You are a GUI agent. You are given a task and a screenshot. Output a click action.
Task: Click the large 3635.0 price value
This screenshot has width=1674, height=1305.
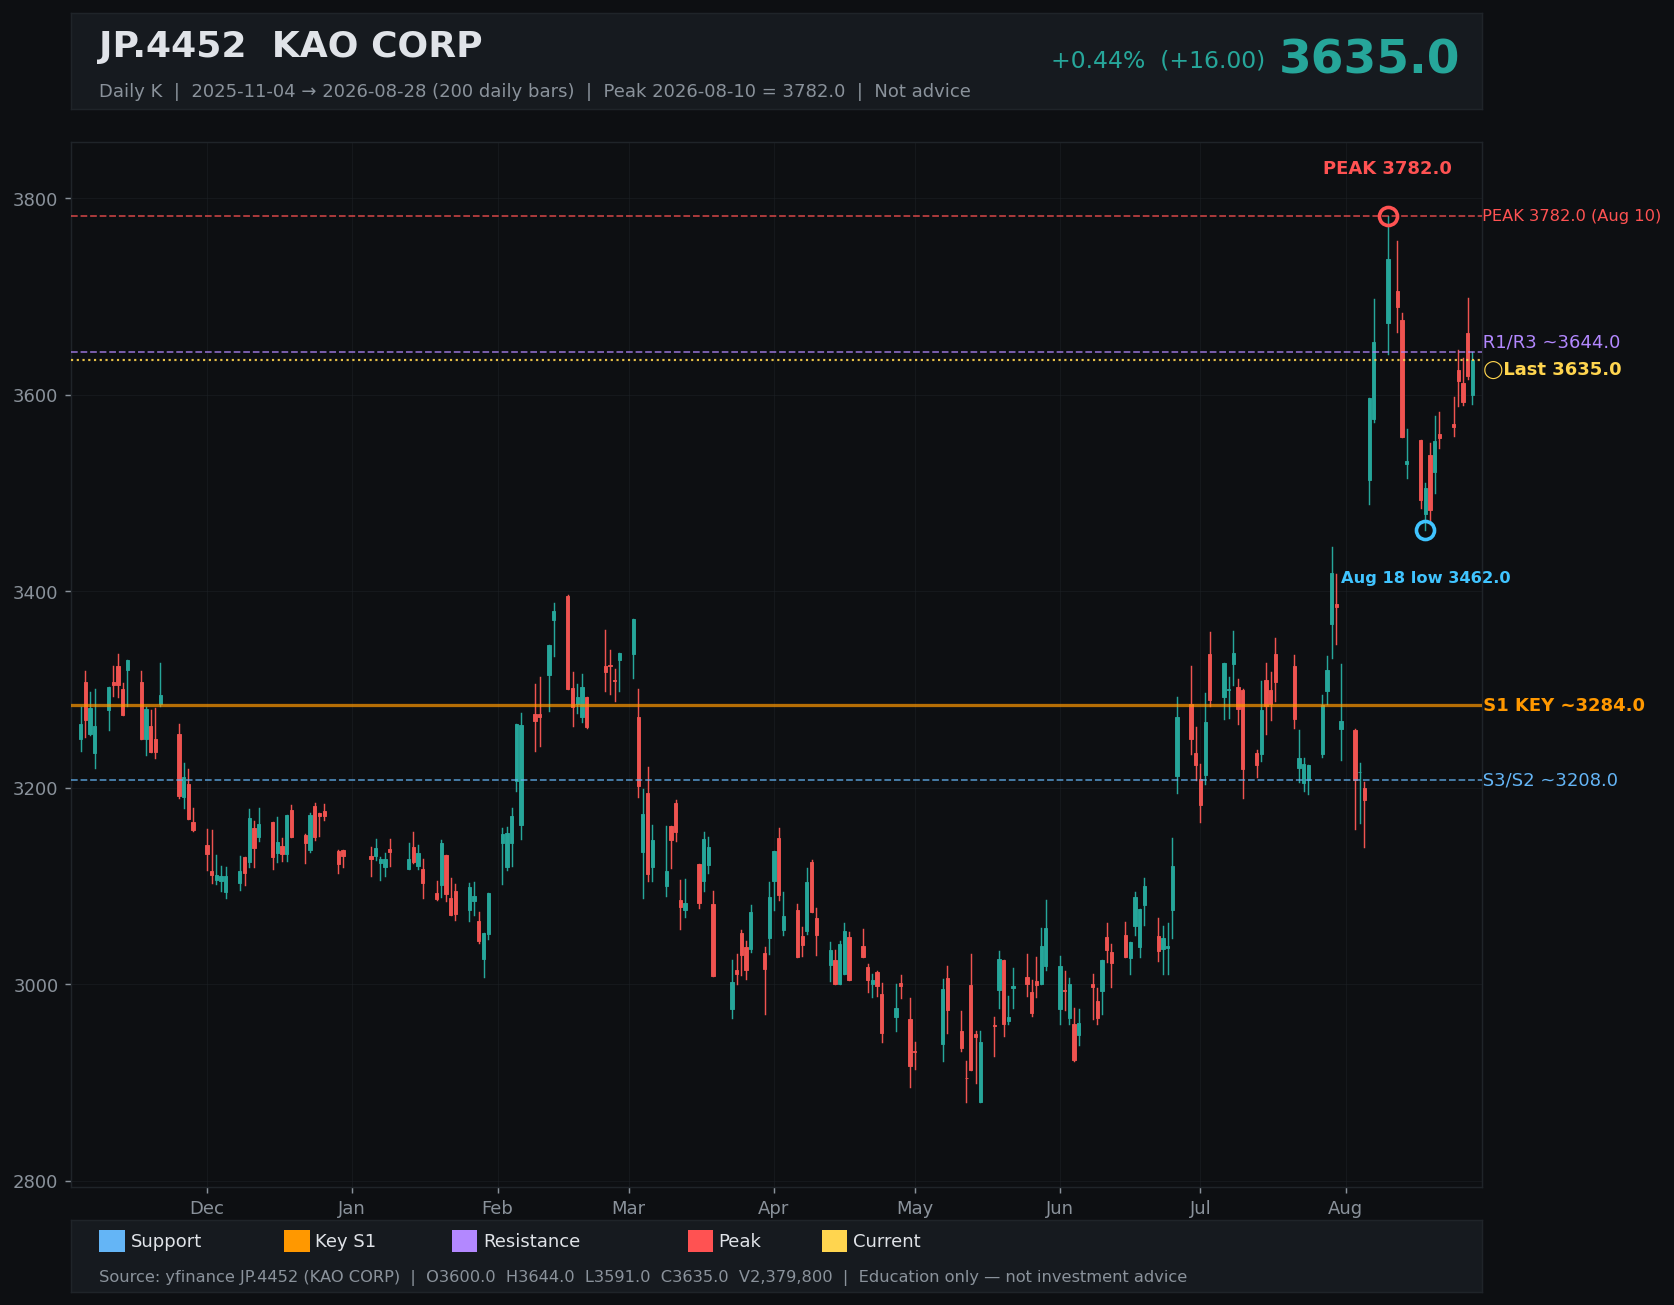(1369, 58)
